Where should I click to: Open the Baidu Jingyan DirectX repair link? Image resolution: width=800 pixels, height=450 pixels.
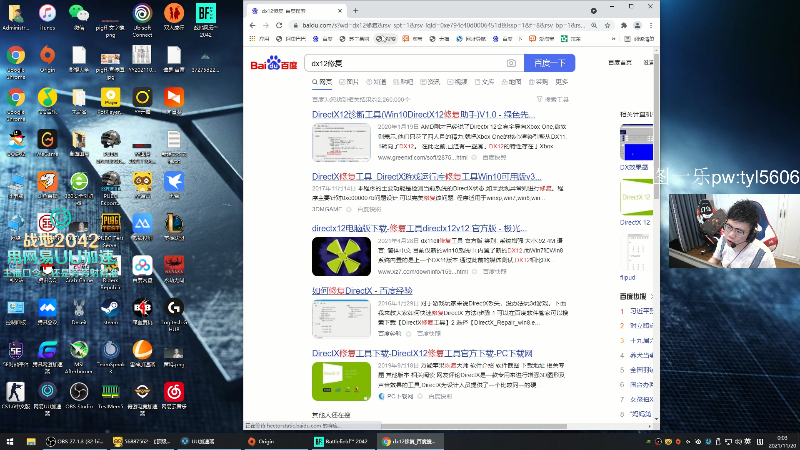pos(362,290)
